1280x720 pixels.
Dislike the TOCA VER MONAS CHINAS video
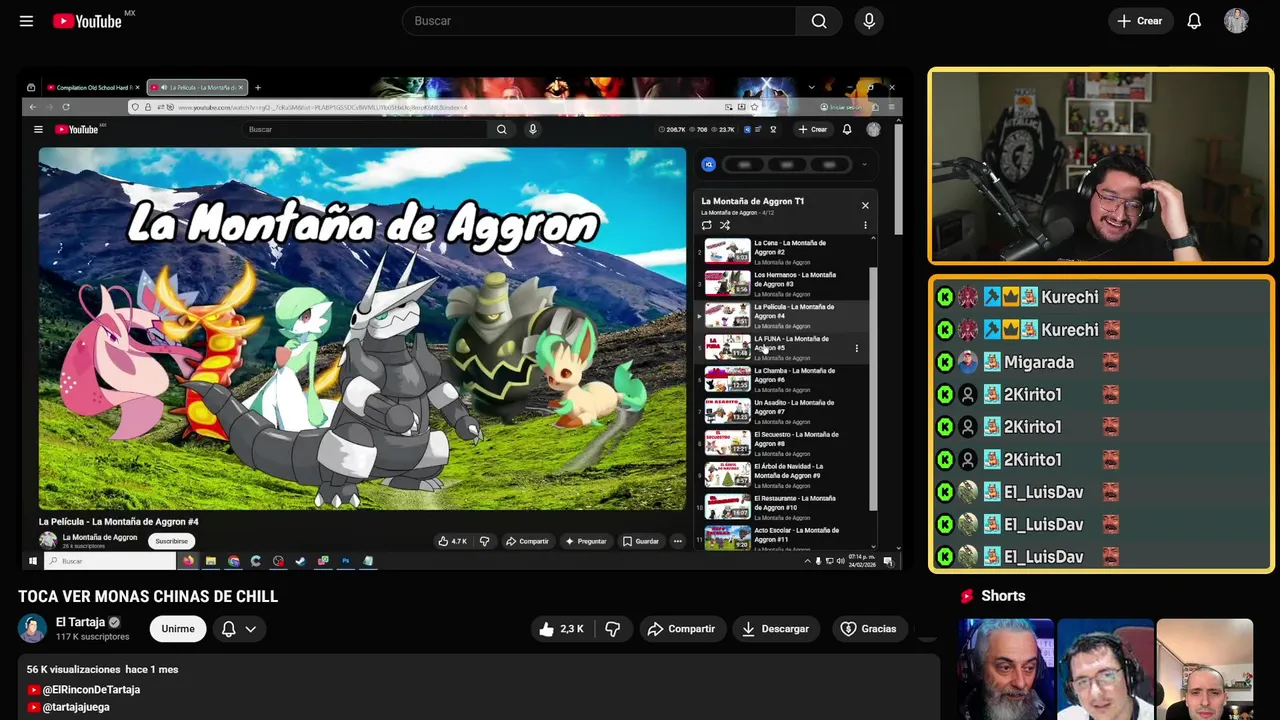pos(613,629)
